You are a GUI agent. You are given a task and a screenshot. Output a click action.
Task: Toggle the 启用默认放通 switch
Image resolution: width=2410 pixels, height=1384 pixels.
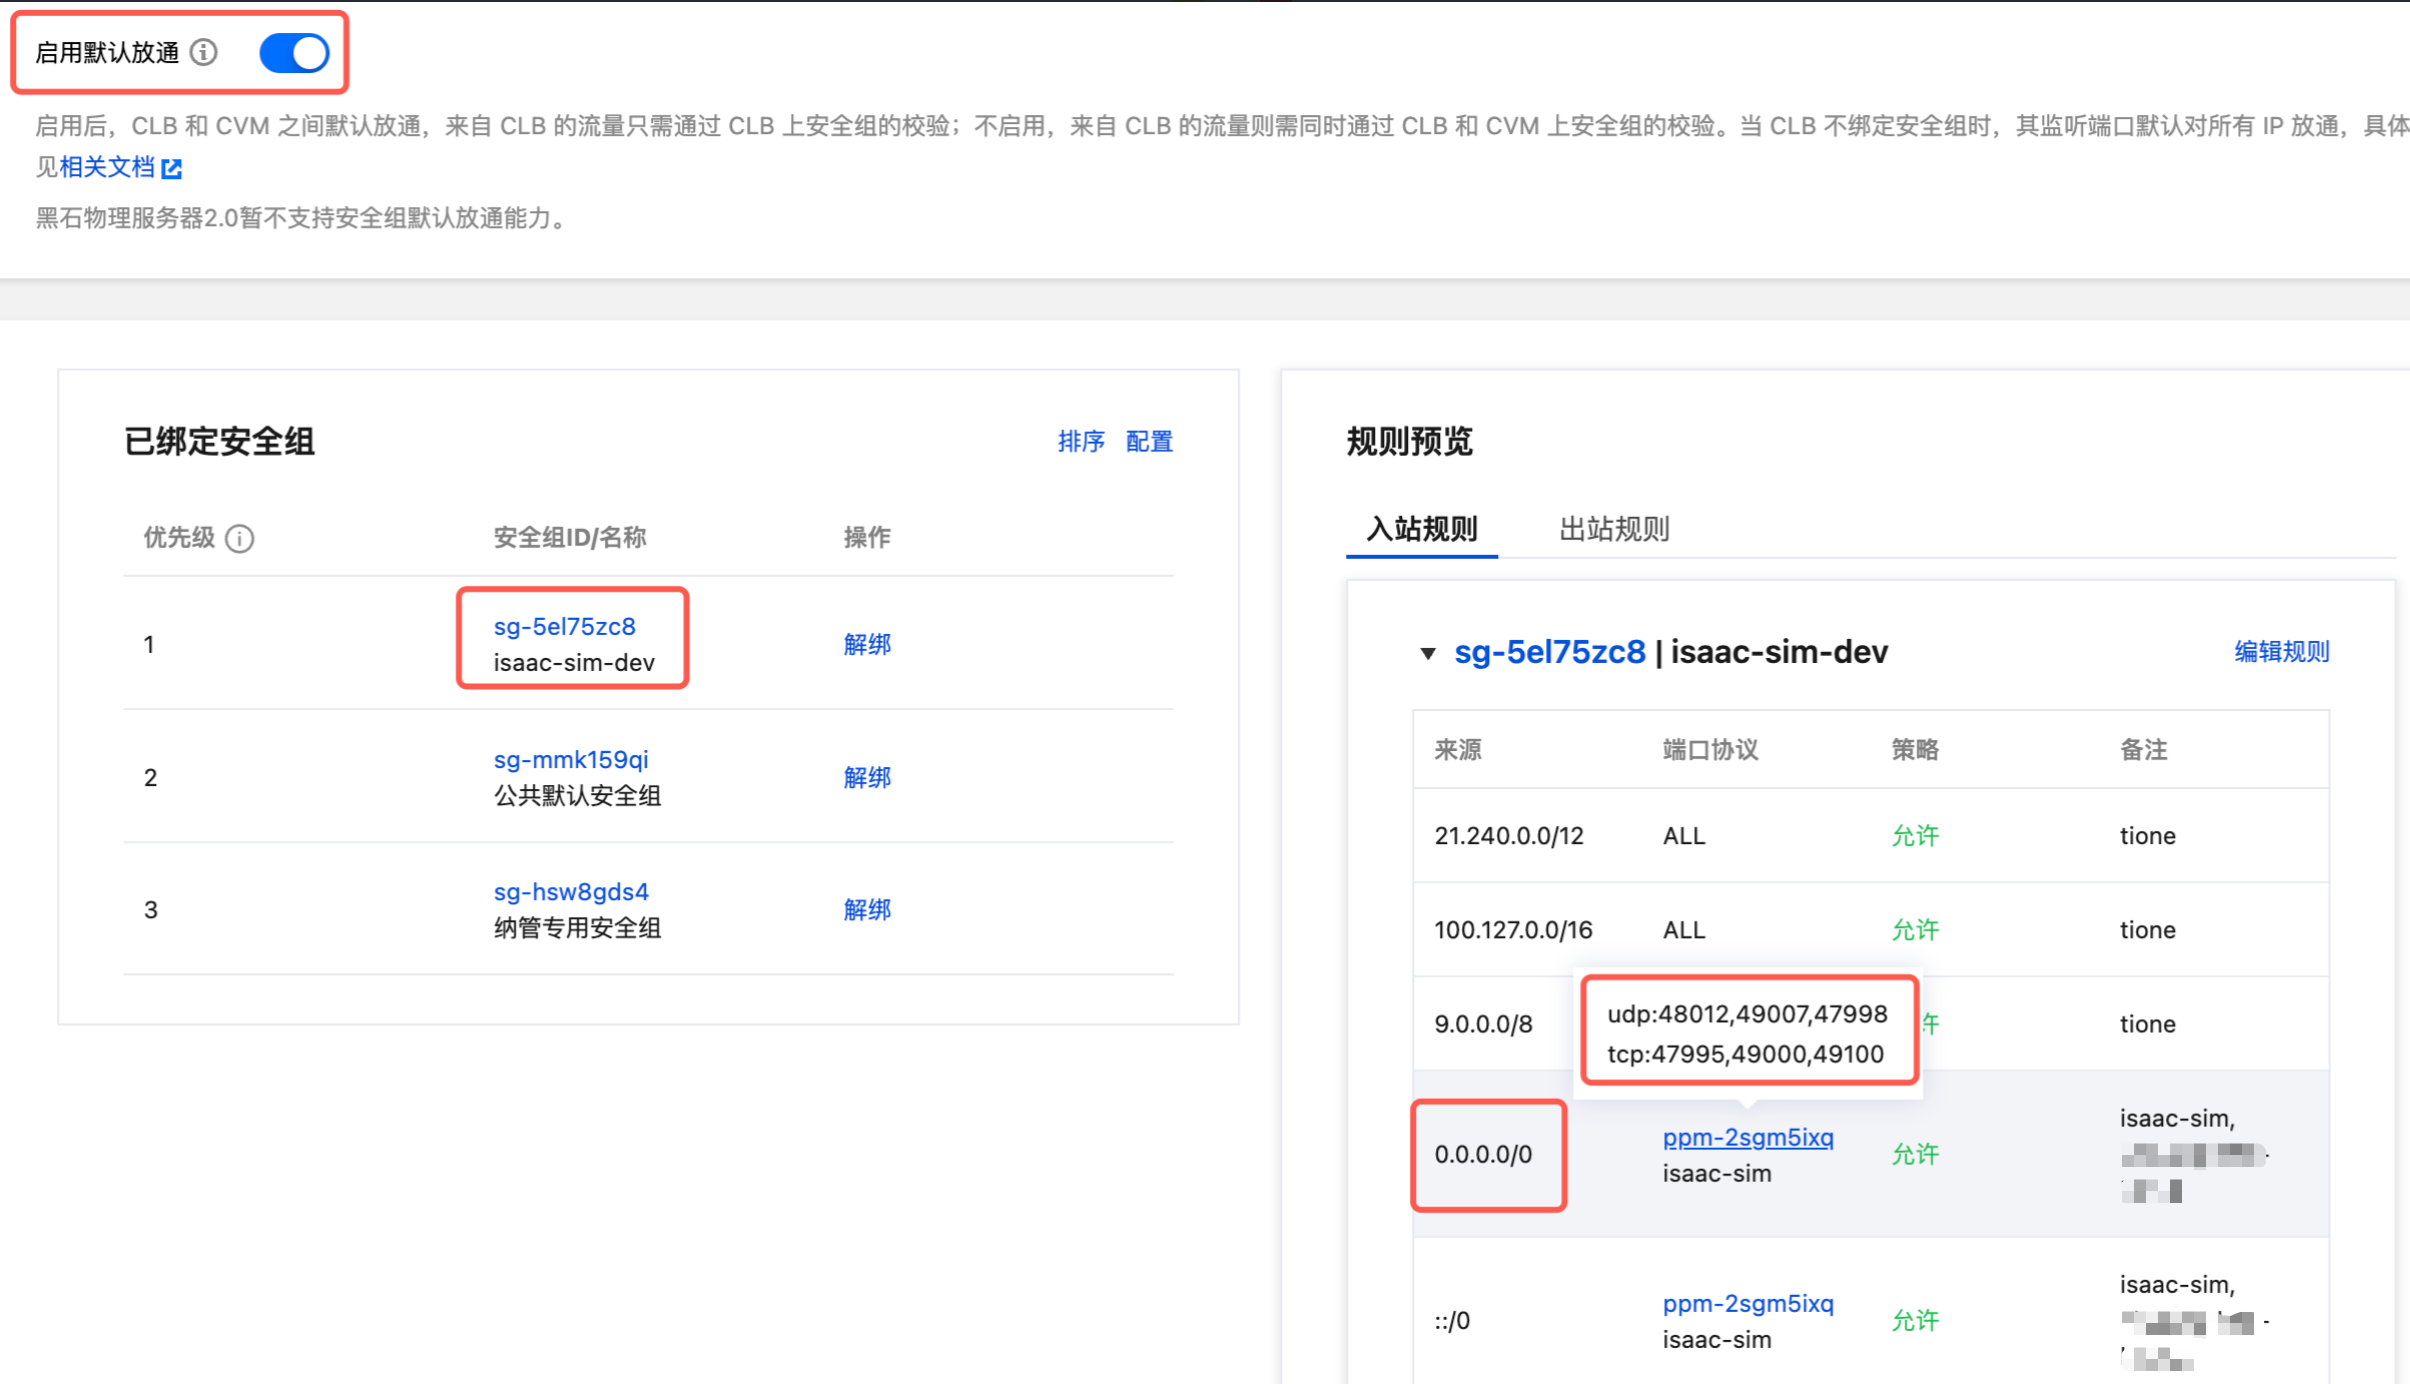click(x=294, y=53)
